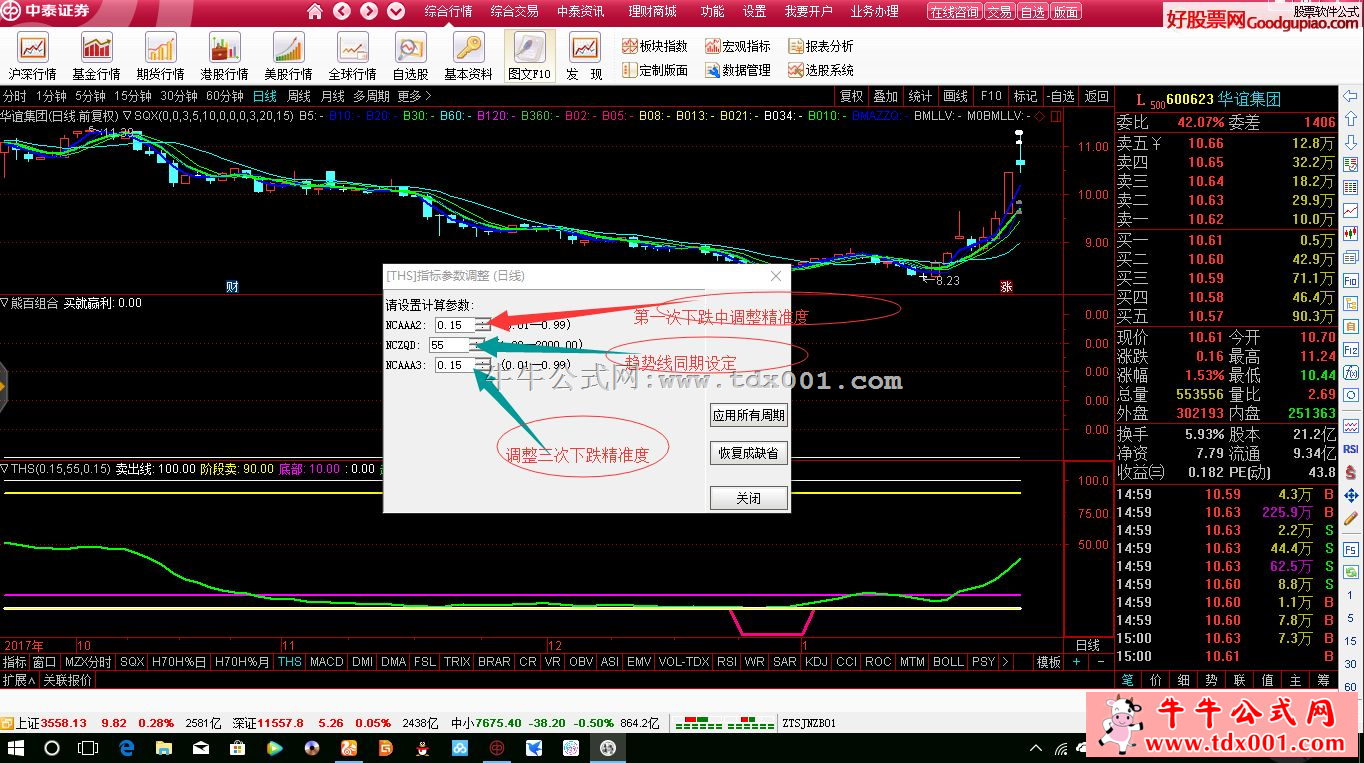Expand the 更多 period dropdown
The height and width of the screenshot is (763, 1364).
coord(414,96)
